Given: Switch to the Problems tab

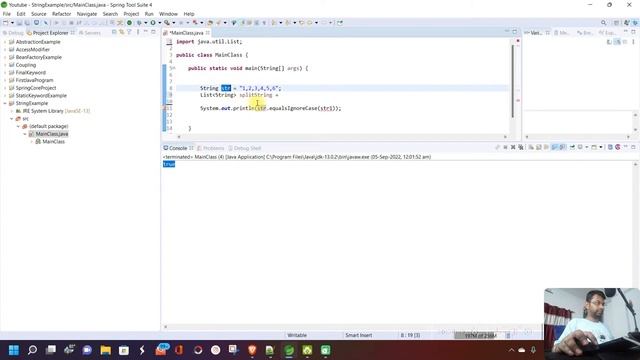Looking at the screenshot, I should point(211,148).
